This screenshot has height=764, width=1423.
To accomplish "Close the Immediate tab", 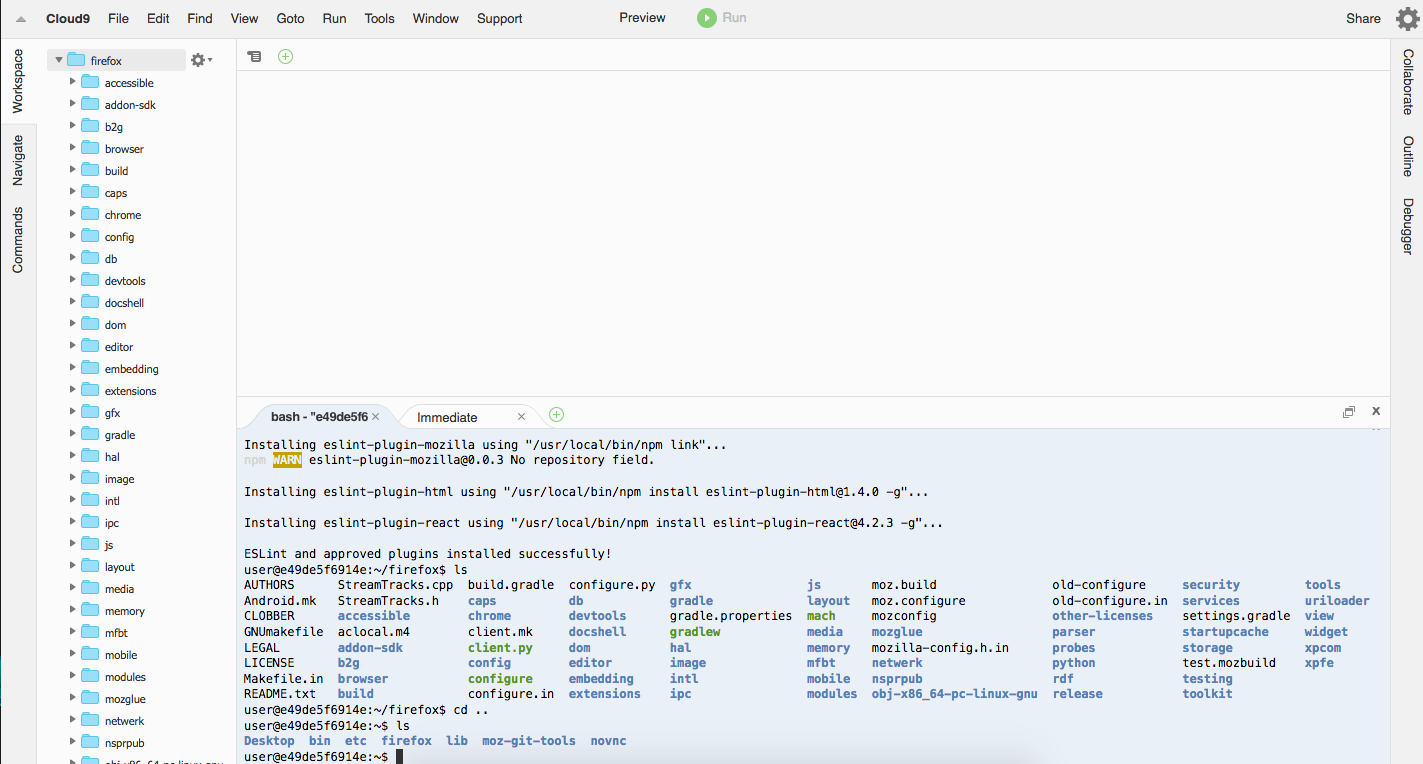I will pyautogui.click(x=521, y=417).
